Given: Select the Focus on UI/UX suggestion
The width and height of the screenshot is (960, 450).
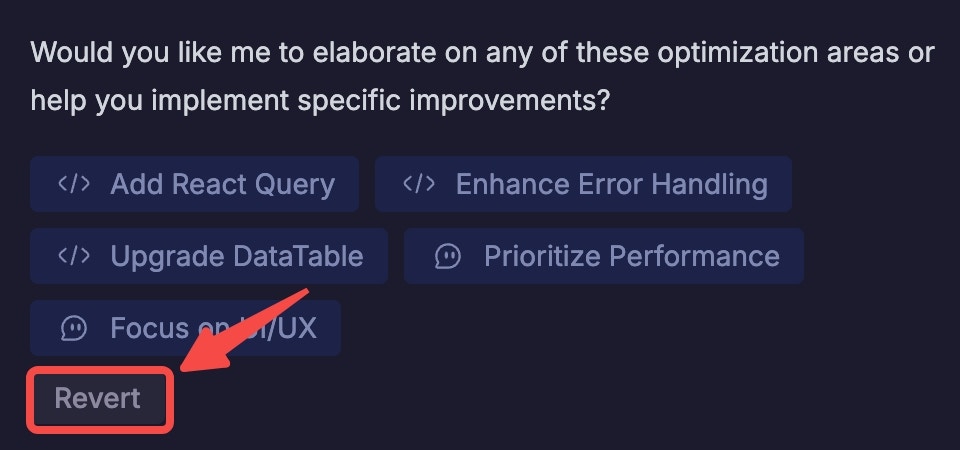Looking at the screenshot, I should pyautogui.click(x=186, y=328).
